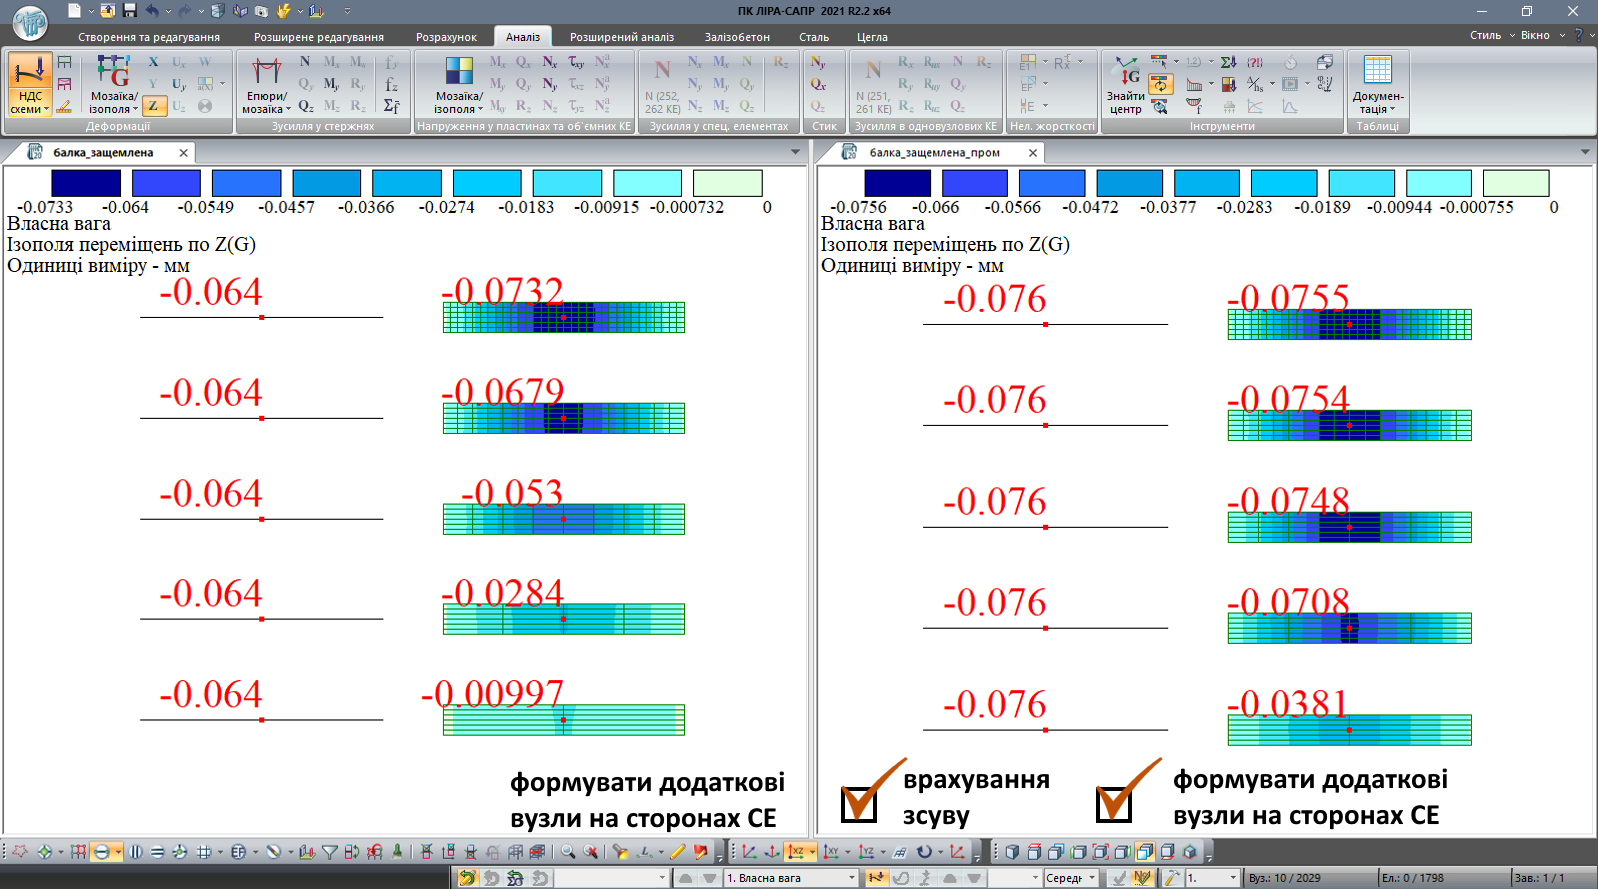Switch to the Розрахунок ribbon tab

(446, 37)
